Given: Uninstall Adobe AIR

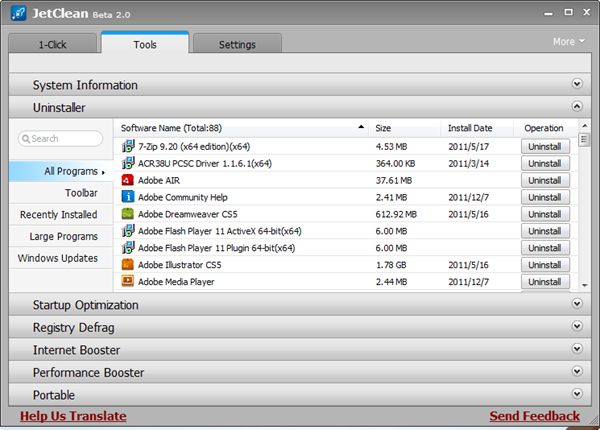Looking at the screenshot, I should pos(545,180).
